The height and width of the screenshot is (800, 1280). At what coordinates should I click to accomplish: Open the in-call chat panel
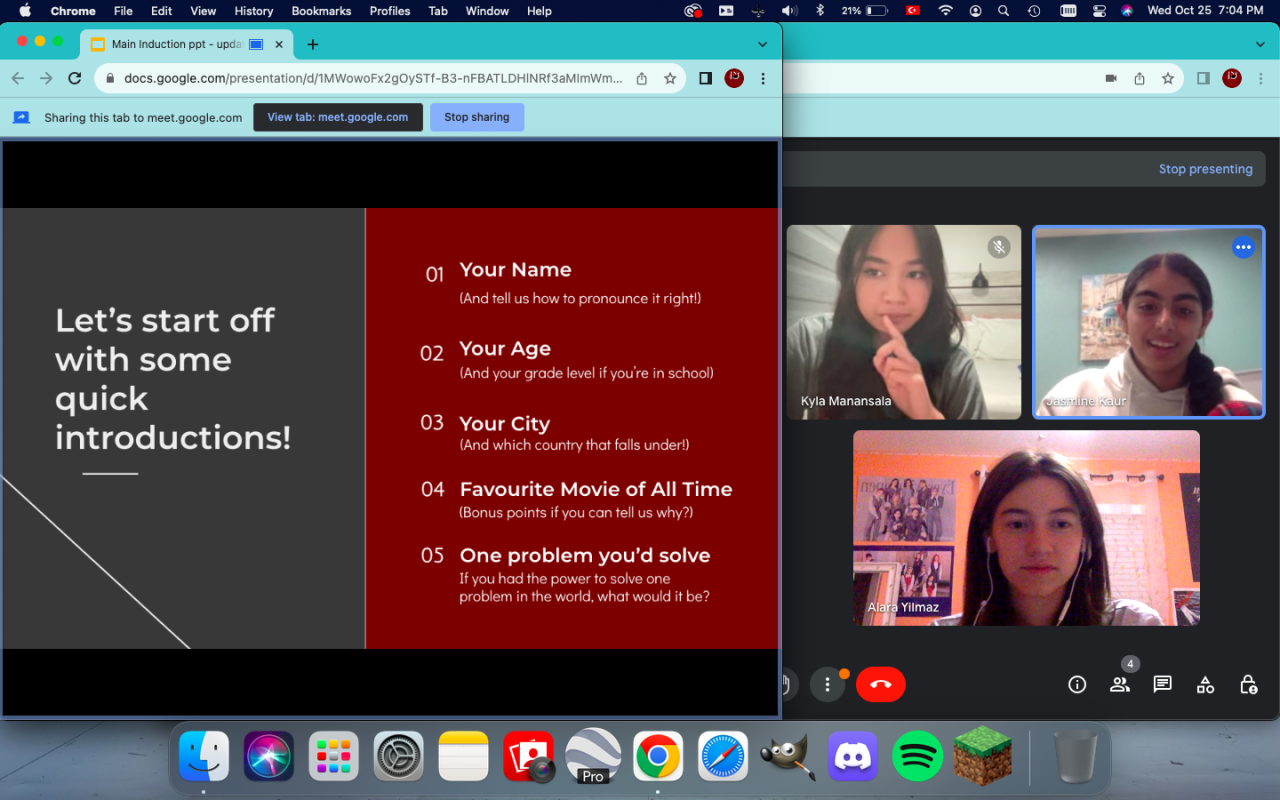pyautogui.click(x=1162, y=685)
